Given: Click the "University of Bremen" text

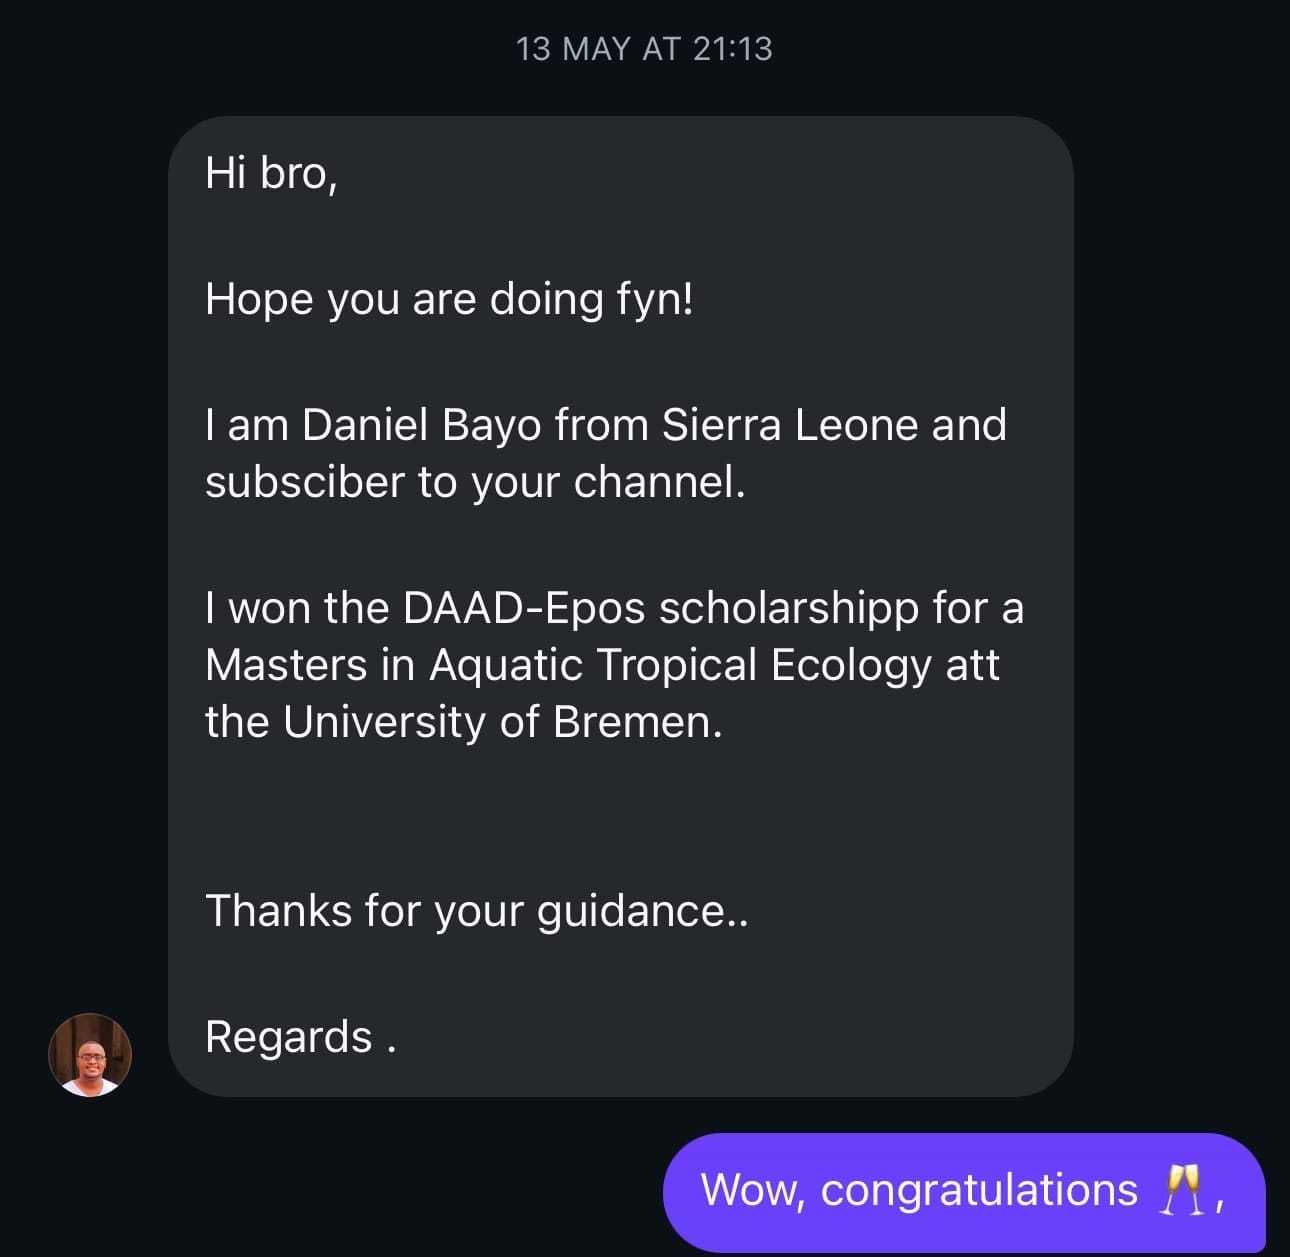Looking at the screenshot, I should 501,722.
